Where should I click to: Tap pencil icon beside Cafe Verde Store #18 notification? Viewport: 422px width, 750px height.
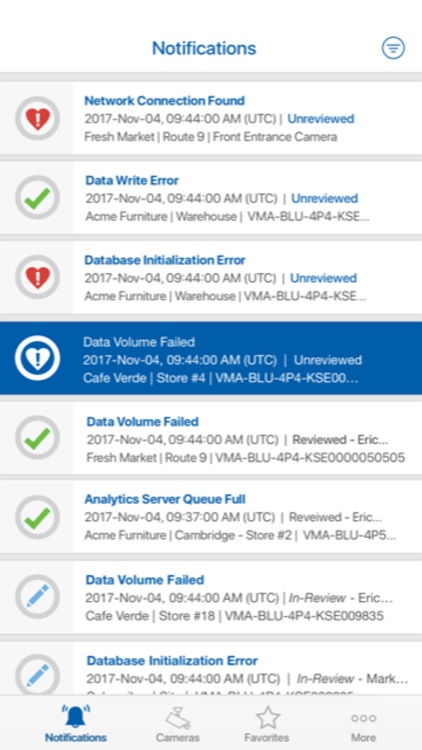point(37,596)
